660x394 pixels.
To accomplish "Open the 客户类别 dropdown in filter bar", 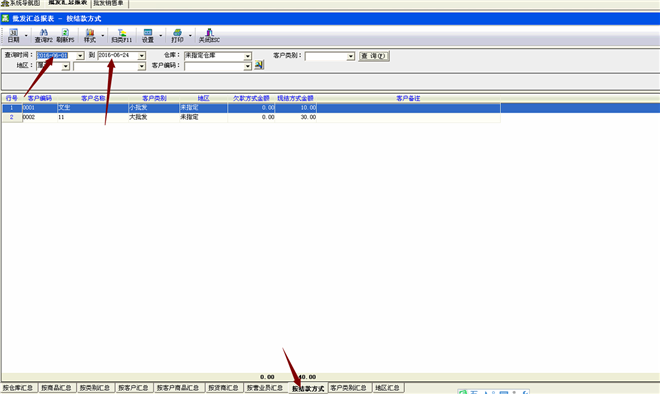I will click(x=351, y=56).
